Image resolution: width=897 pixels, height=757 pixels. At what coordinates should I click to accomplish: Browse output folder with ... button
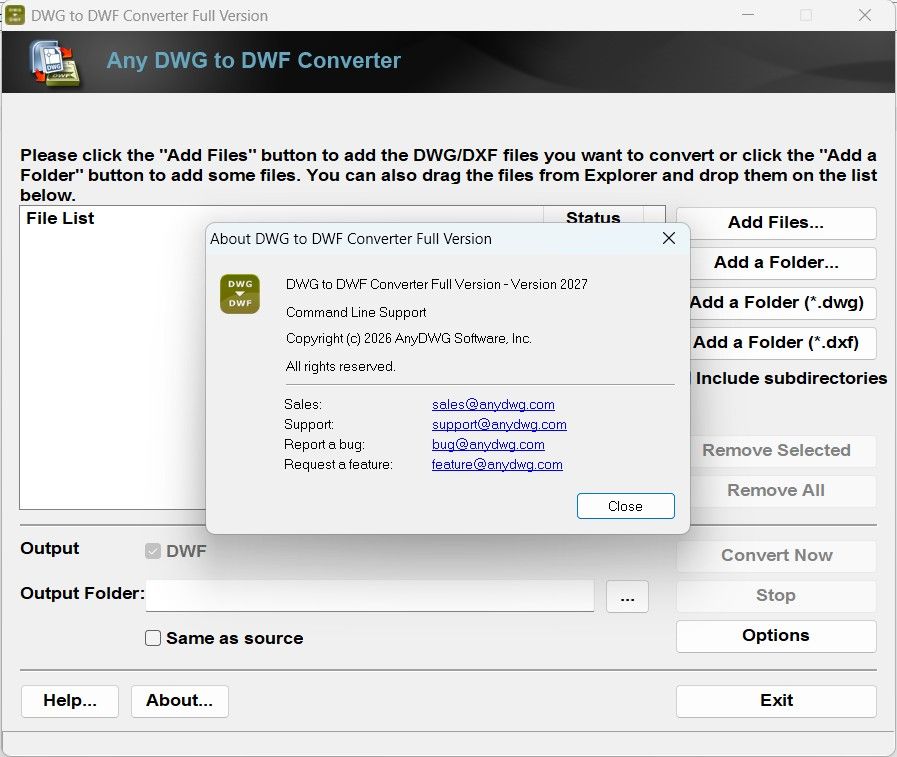[x=627, y=597]
